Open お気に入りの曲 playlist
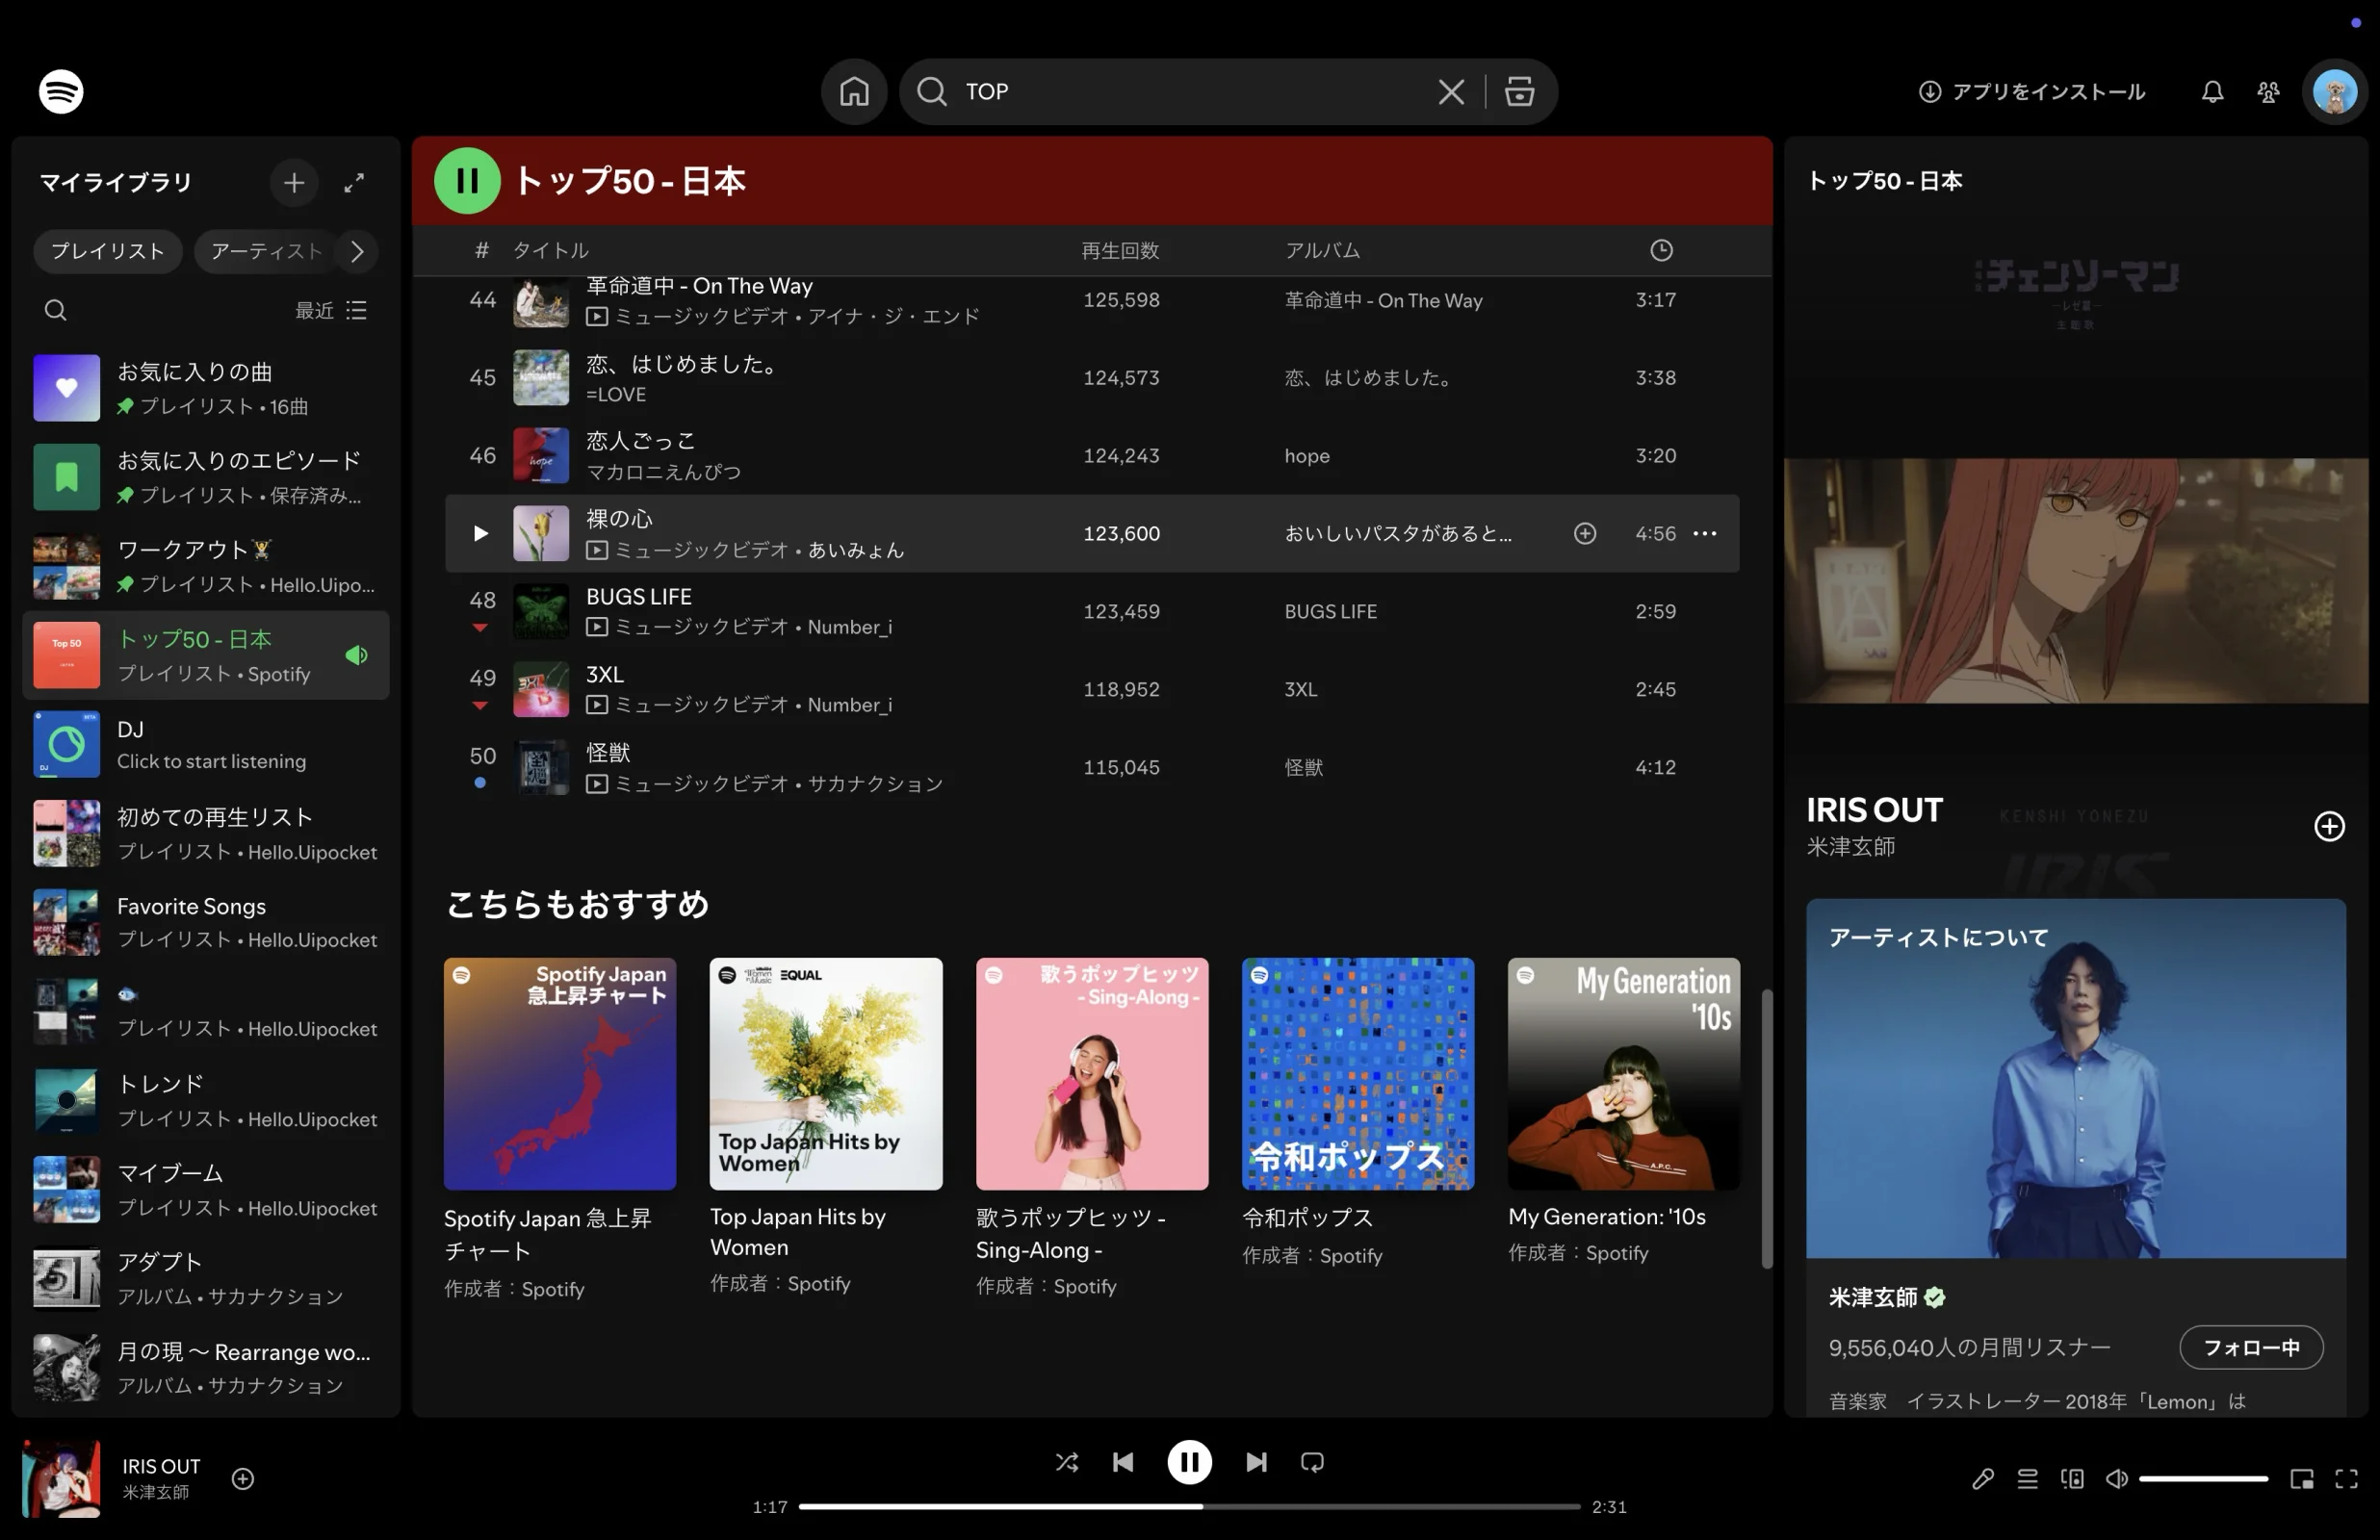The height and width of the screenshot is (1540, 2380). click(x=205, y=388)
